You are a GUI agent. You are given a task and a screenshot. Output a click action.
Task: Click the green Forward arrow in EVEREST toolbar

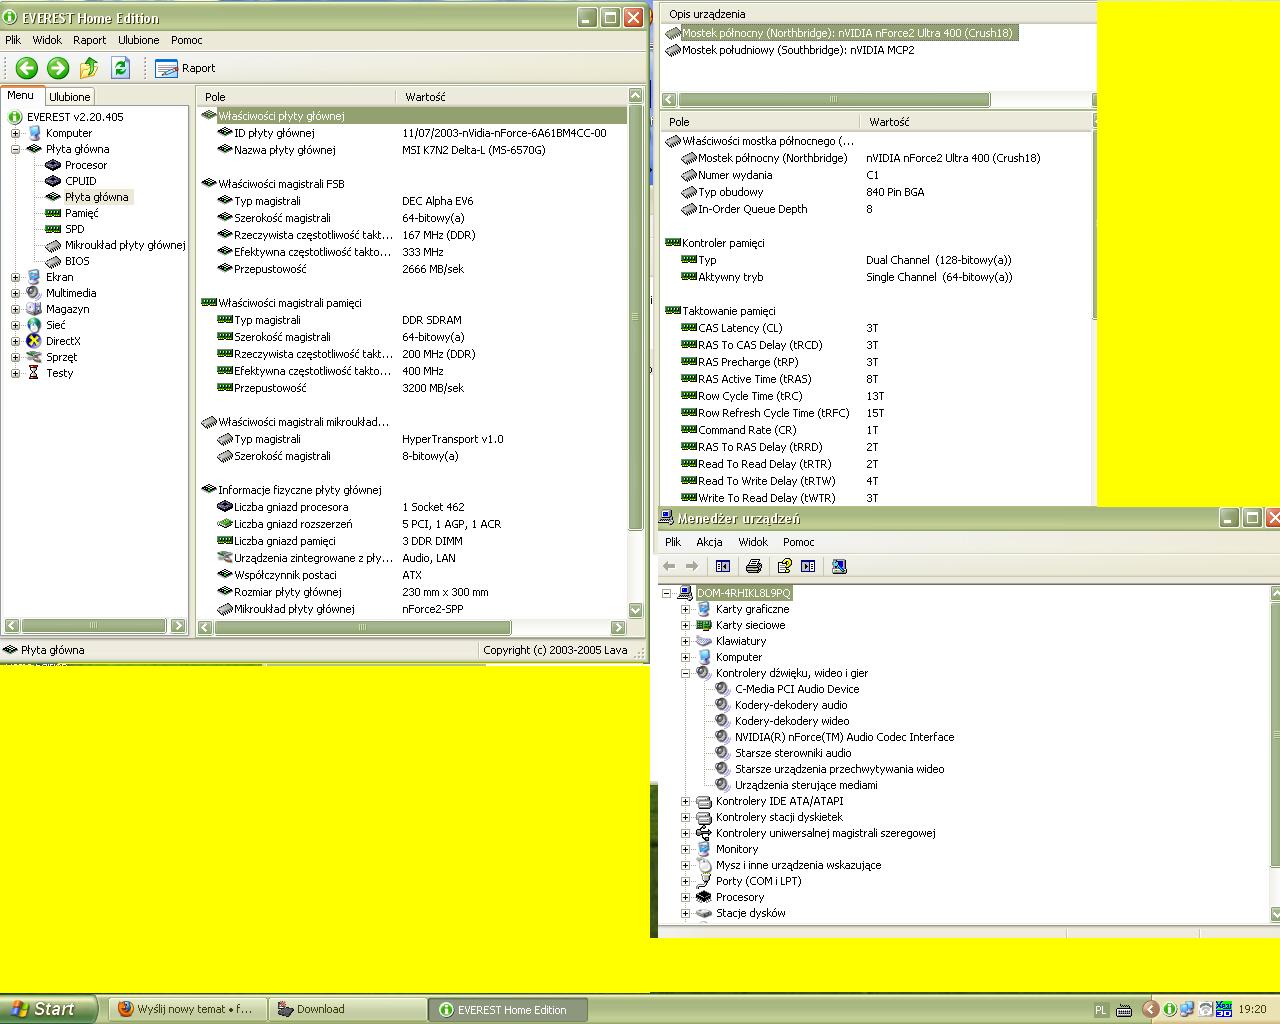click(x=58, y=68)
